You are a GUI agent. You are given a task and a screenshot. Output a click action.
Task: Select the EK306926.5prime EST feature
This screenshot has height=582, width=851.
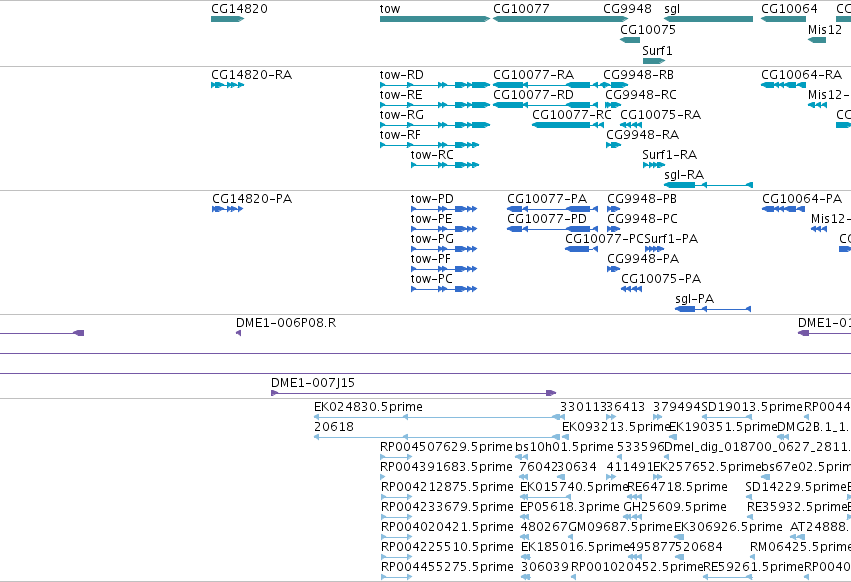click(x=681, y=537)
